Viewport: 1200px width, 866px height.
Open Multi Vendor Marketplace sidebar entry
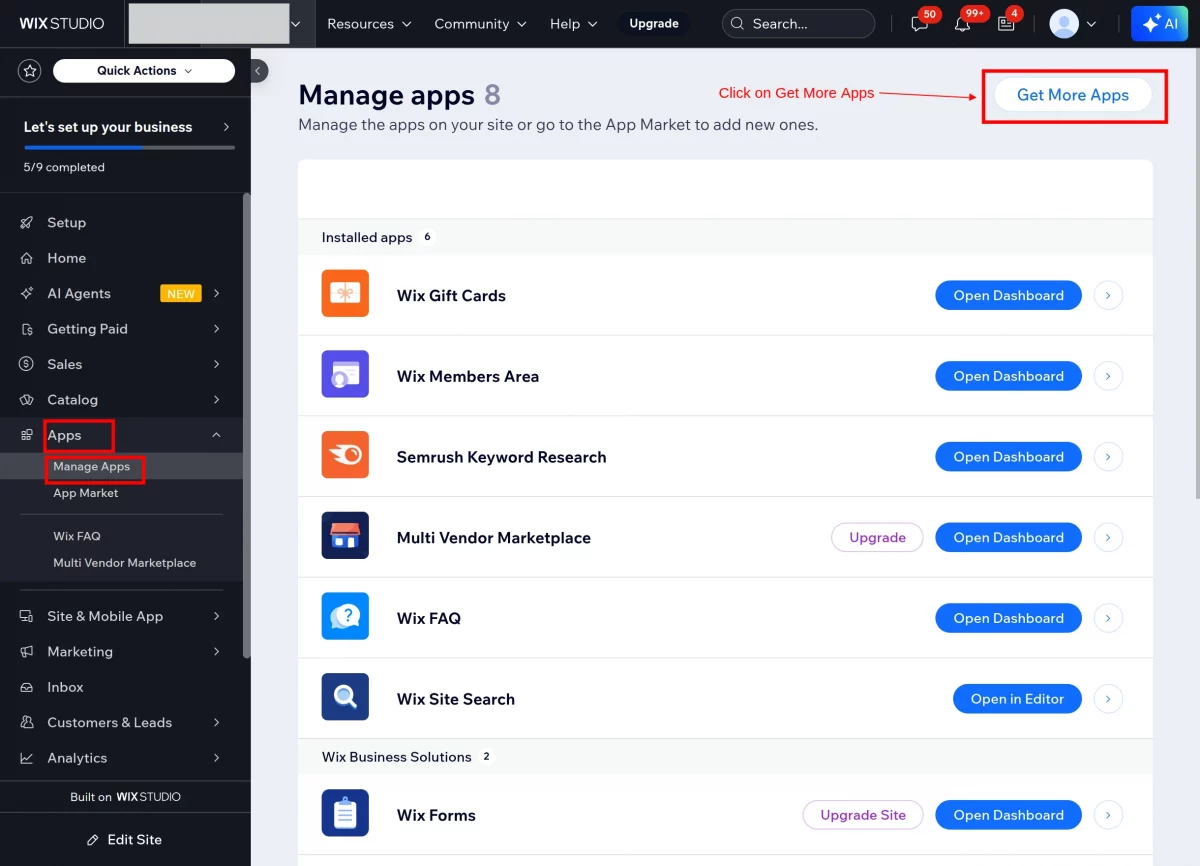(125, 563)
